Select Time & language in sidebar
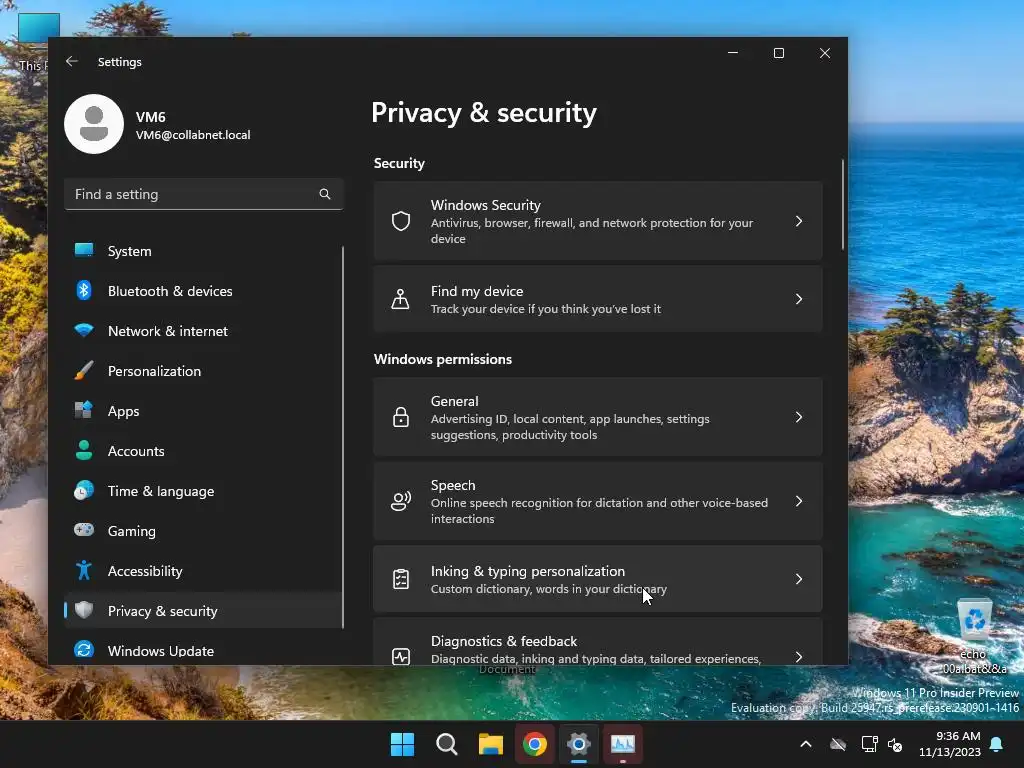This screenshot has width=1024, height=768. coord(203,490)
